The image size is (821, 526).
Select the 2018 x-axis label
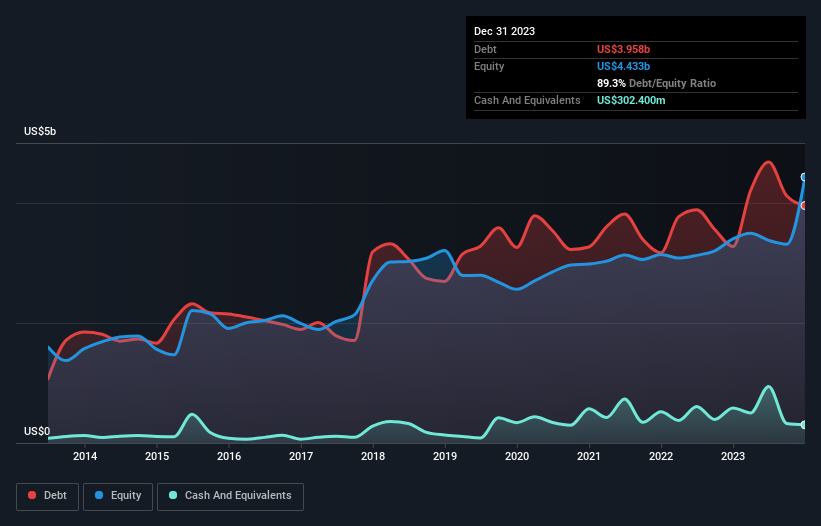pyautogui.click(x=373, y=456)
